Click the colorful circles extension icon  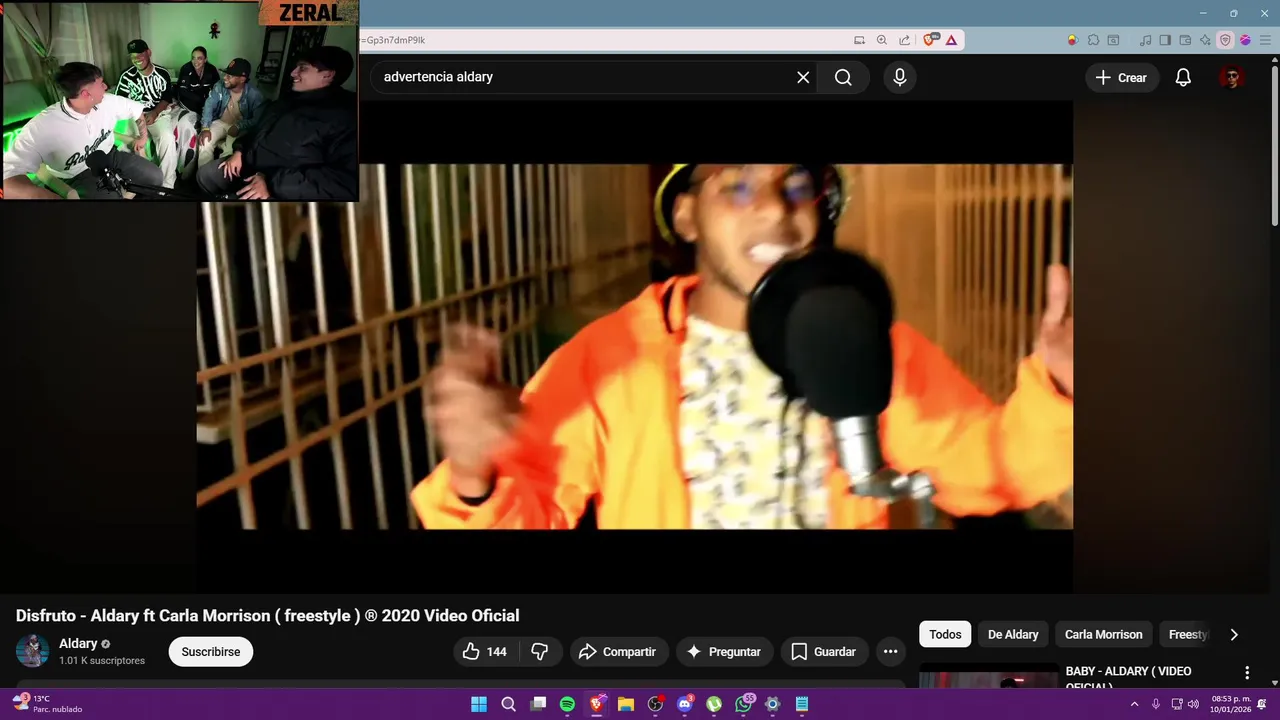1073,40
